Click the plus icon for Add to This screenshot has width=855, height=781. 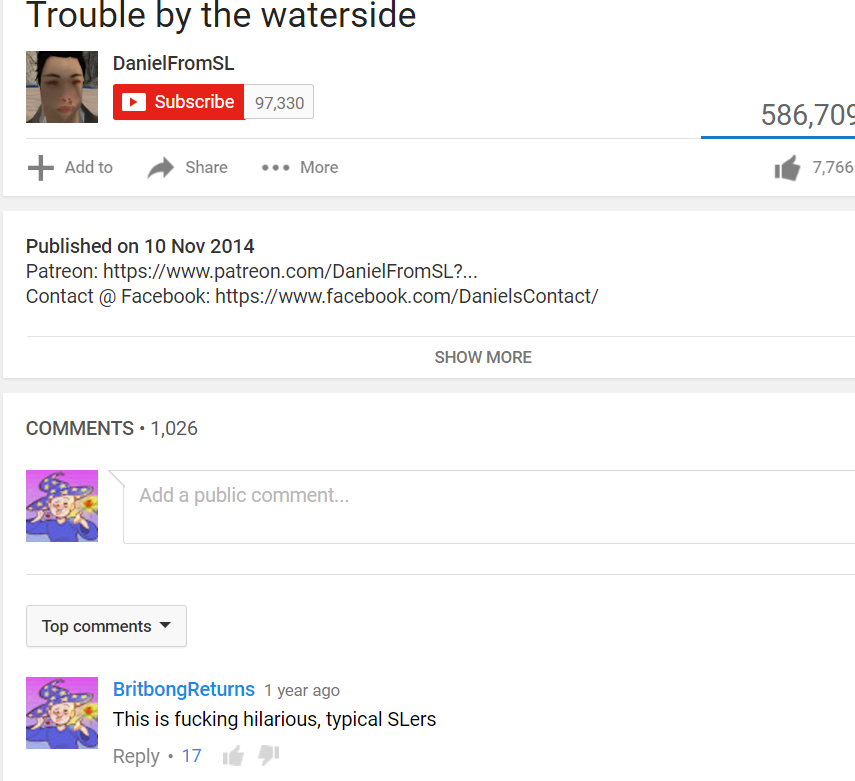[41, 167]
